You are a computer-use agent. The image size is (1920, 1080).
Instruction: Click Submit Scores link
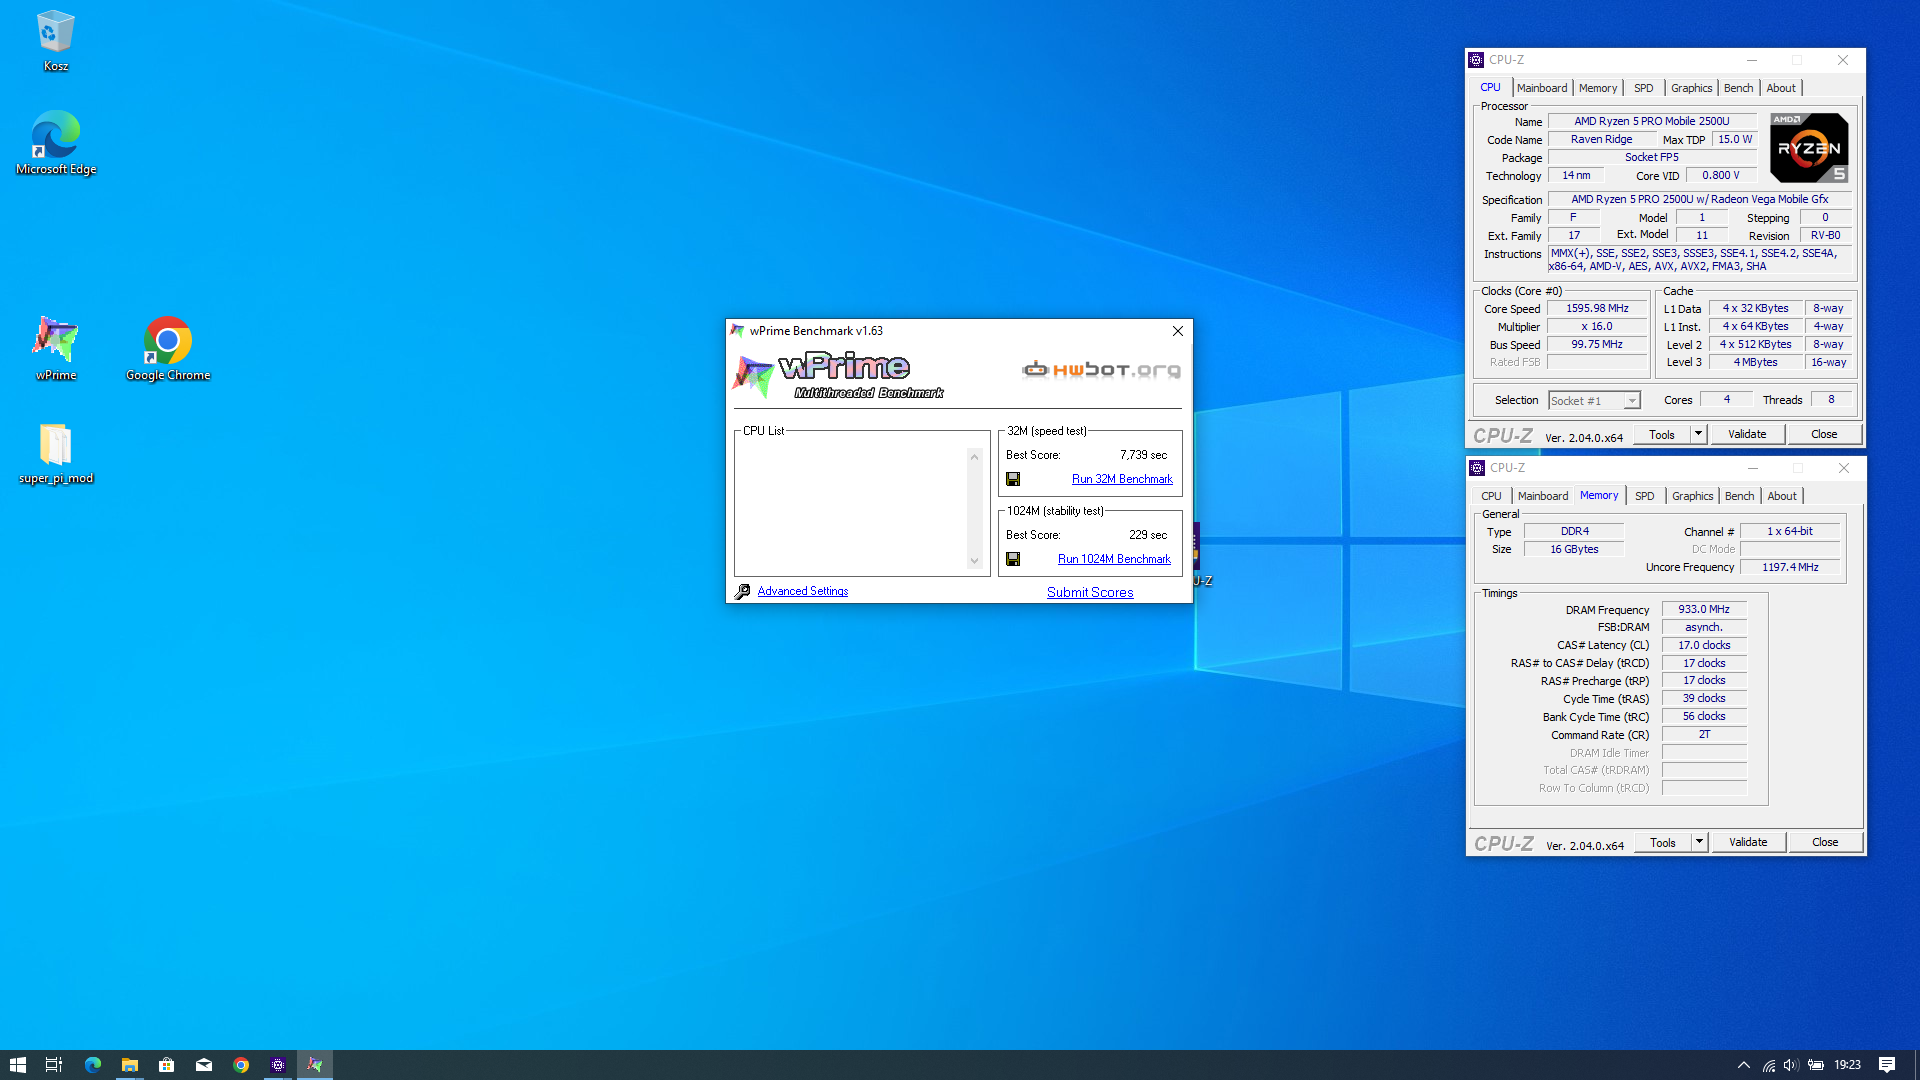click(x=1090, y=592)
